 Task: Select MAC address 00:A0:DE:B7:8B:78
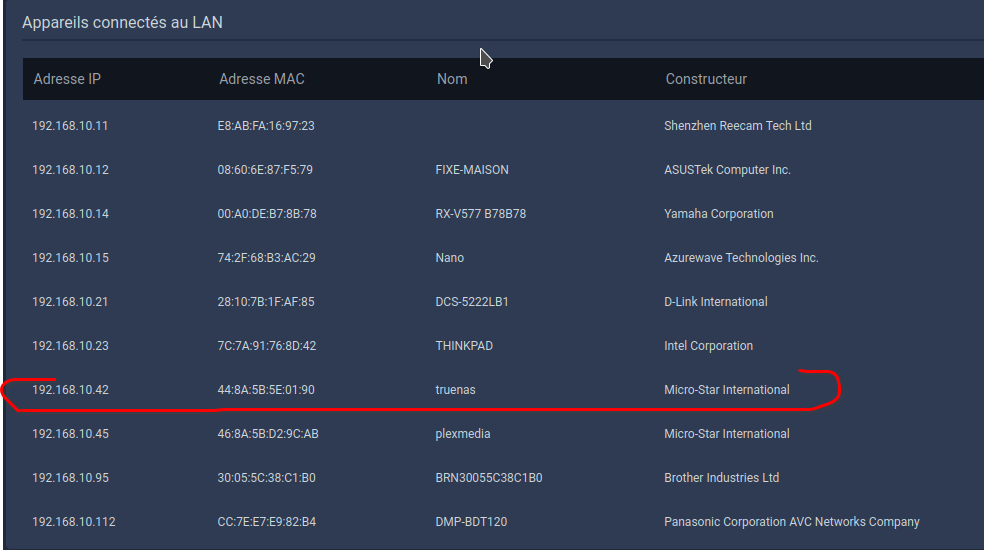[x=267, y=213]
